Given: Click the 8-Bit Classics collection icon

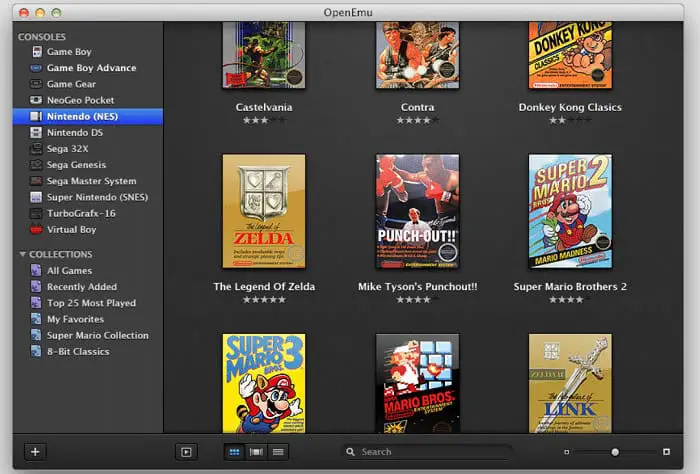Looking at the screenshot, I should [36, 351].
